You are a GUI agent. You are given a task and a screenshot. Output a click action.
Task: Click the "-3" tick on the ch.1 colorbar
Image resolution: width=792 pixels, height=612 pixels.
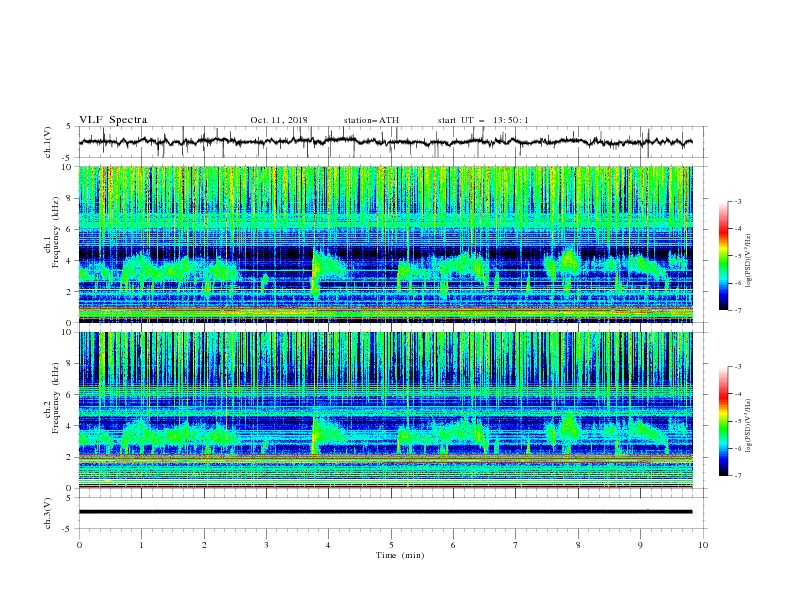(x=737, y=201)
